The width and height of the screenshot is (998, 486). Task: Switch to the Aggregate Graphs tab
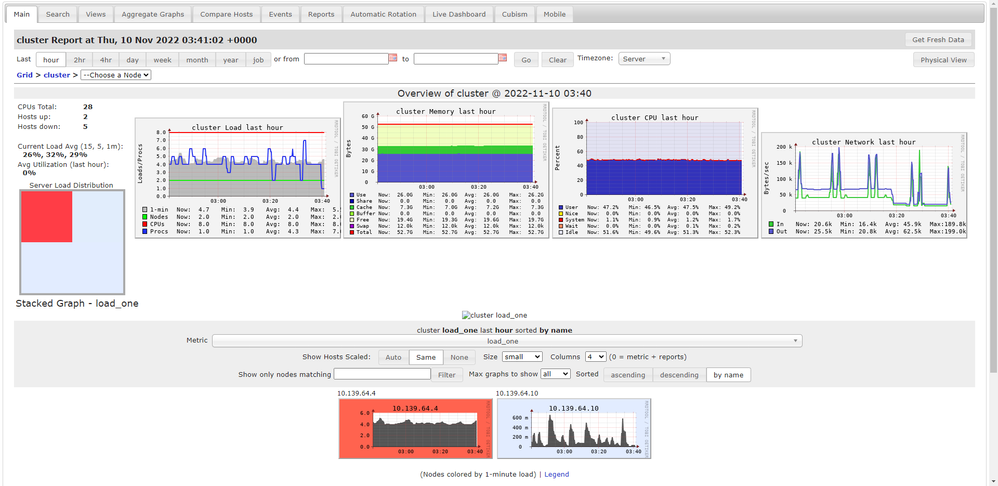[x=151, y=15]
